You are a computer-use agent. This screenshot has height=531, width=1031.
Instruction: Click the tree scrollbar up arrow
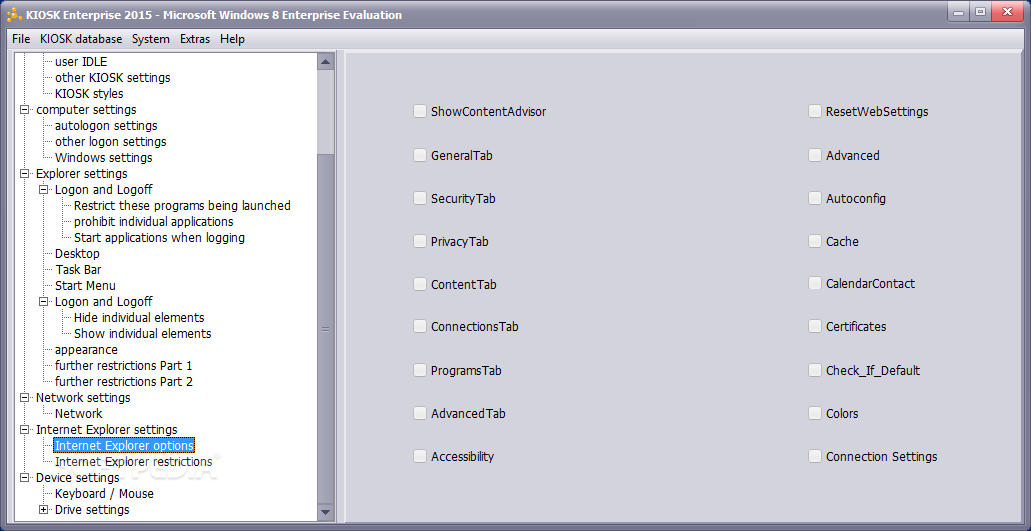pyautogui.click(x=325, y=62)
